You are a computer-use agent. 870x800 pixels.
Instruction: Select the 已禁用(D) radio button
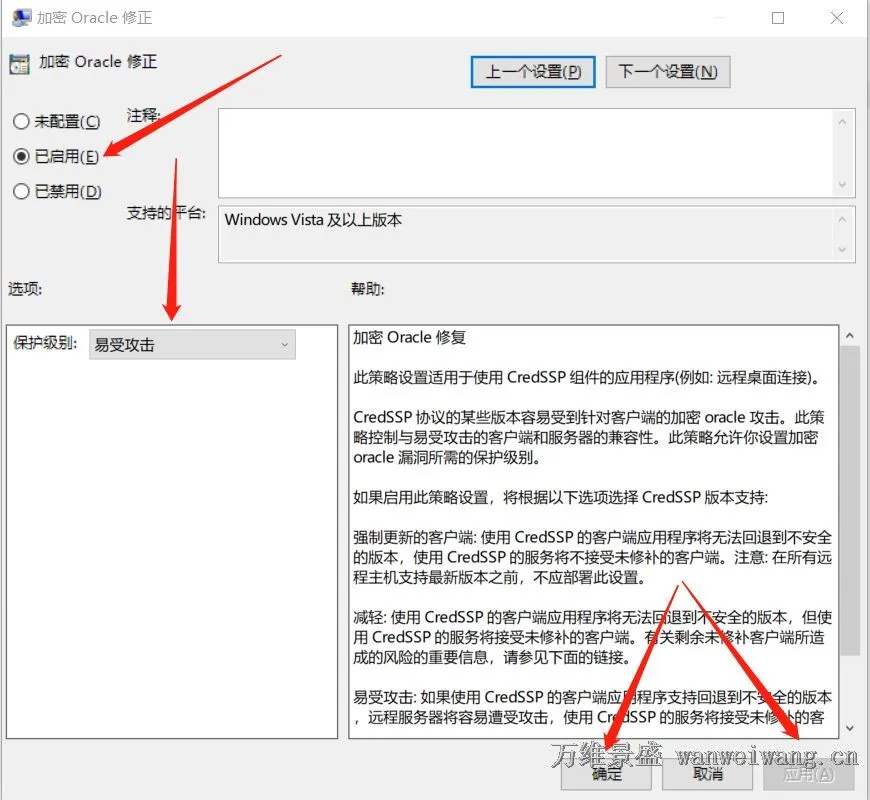click(21, 191)
